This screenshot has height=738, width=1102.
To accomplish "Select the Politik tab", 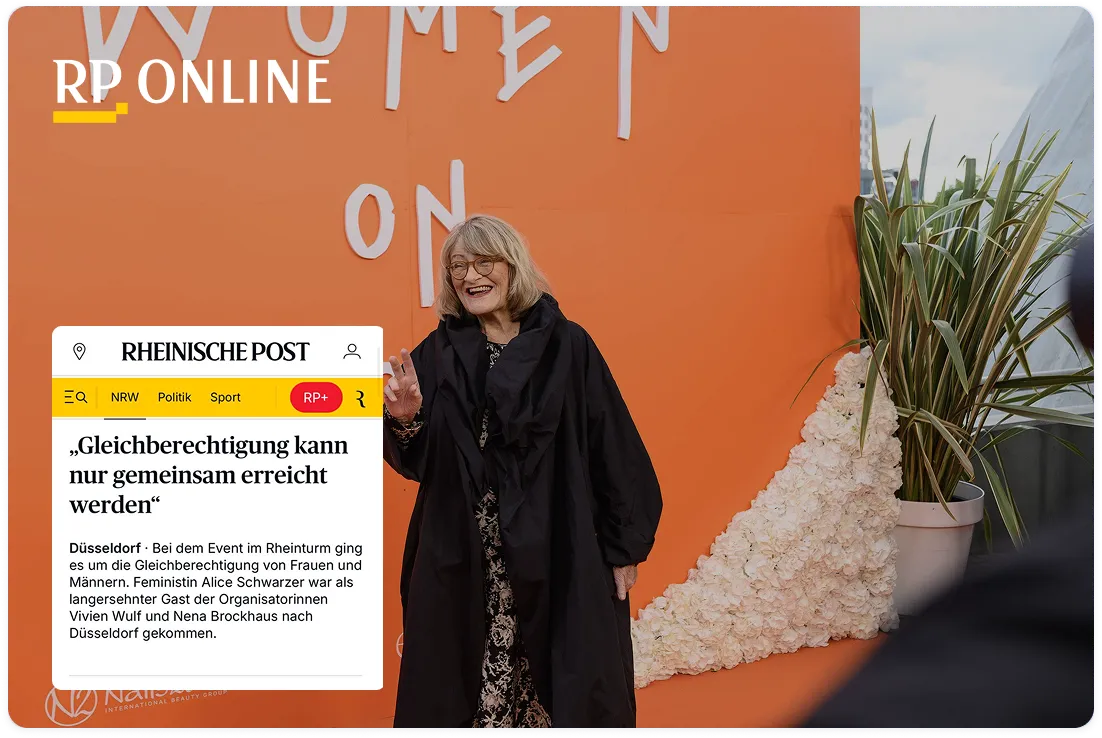I will tap(174, 398).
